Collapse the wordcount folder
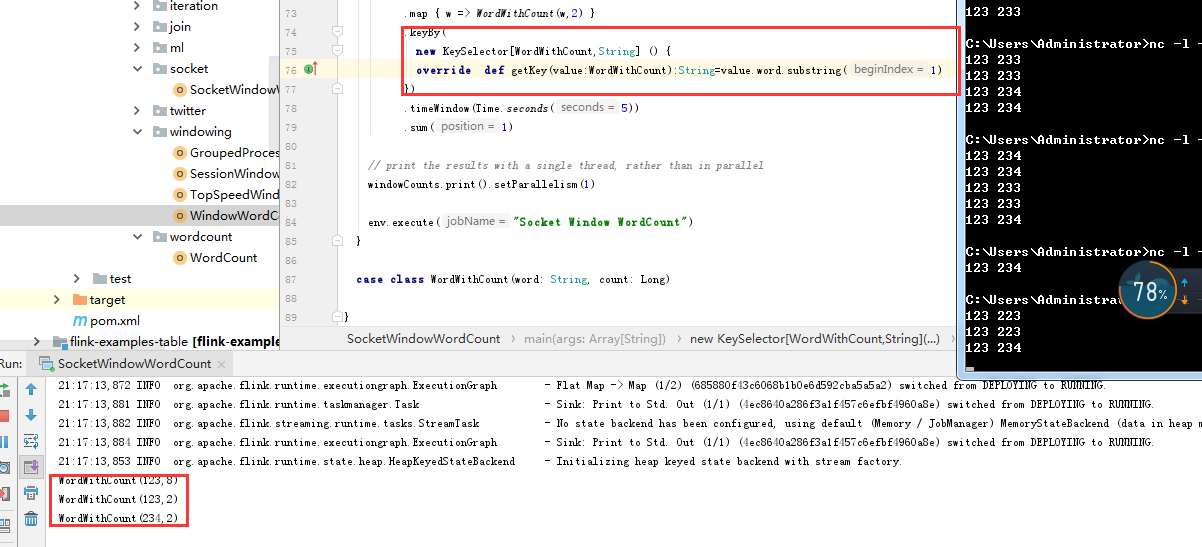 pos(137,237)
